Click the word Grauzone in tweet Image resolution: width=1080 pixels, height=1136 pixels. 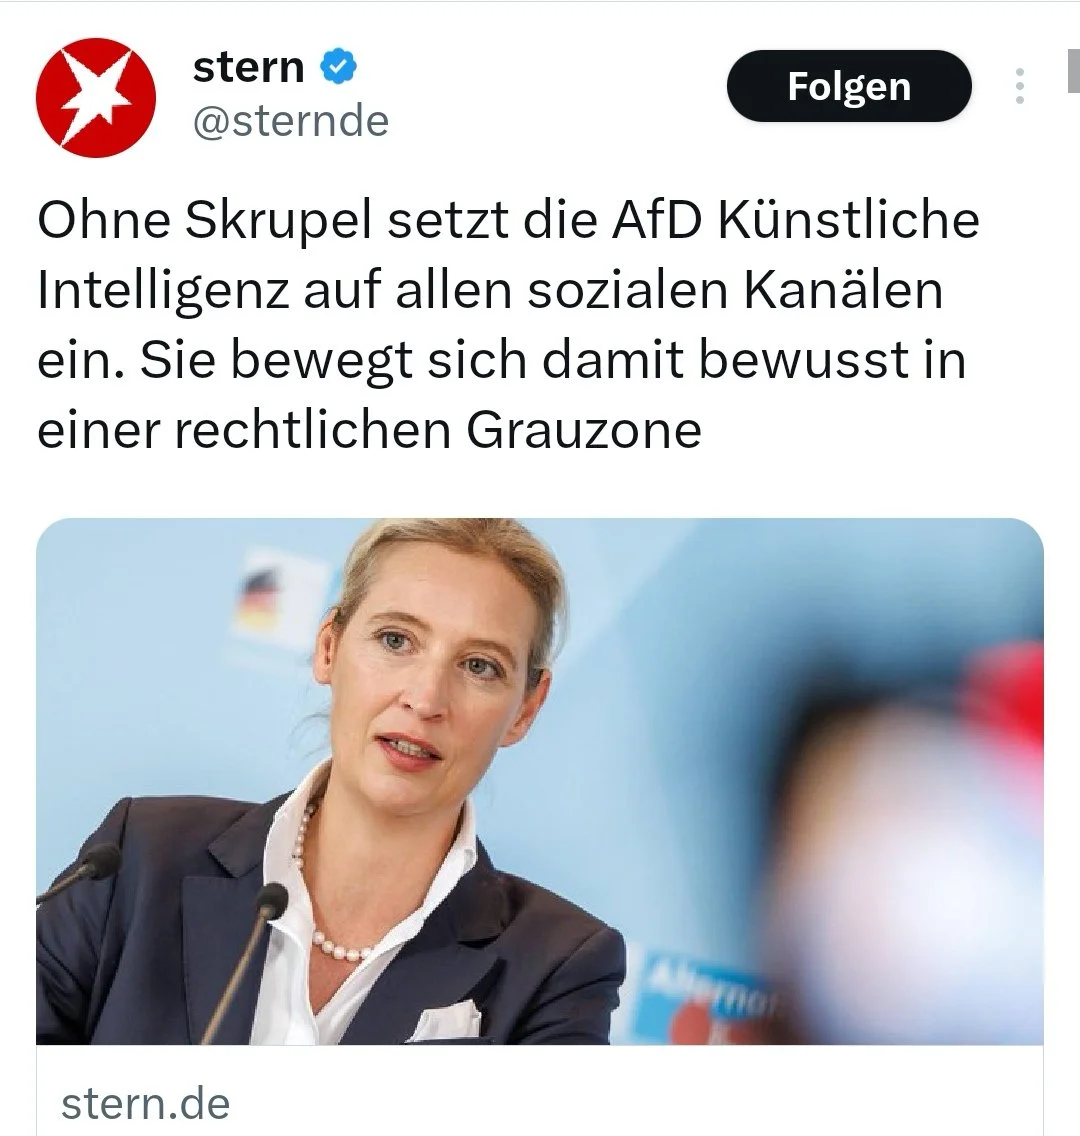point(584,430)
